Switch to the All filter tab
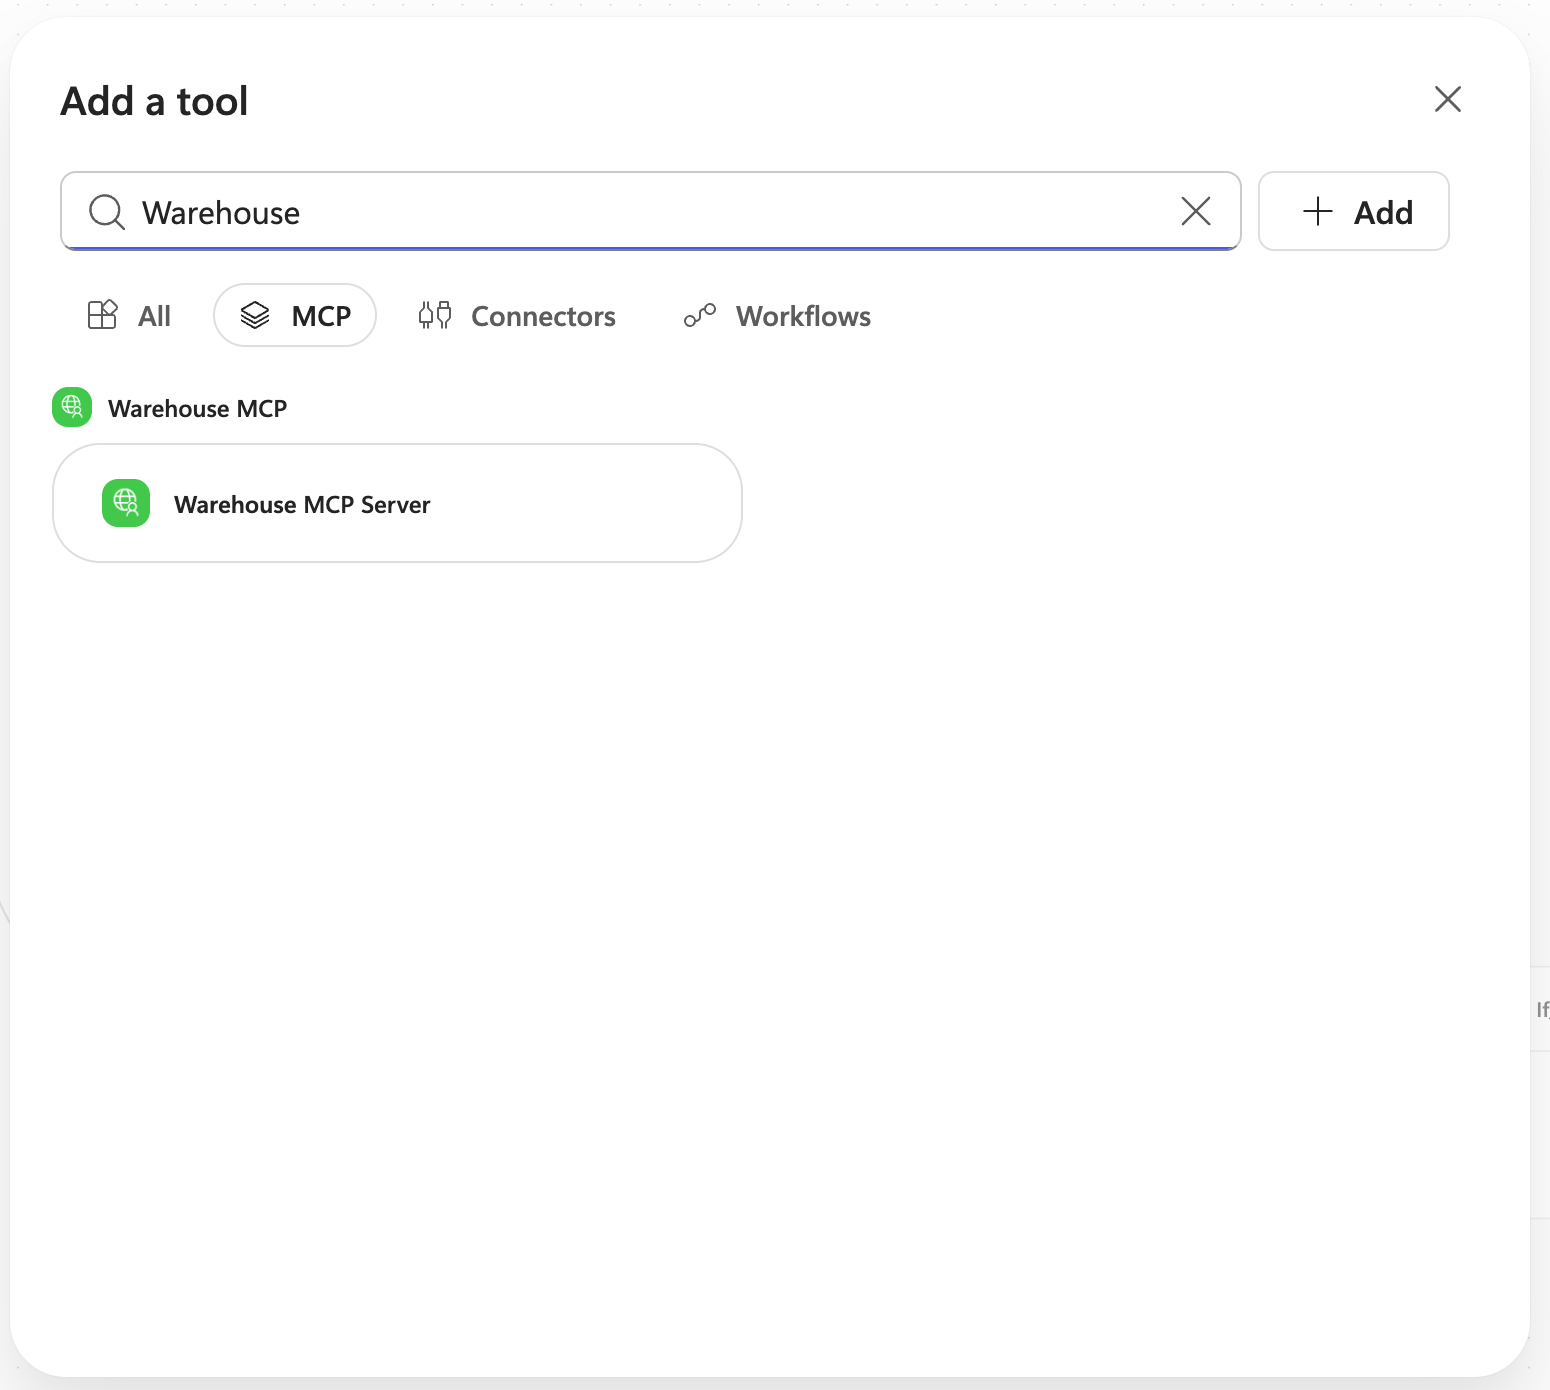 pos(129,316)
